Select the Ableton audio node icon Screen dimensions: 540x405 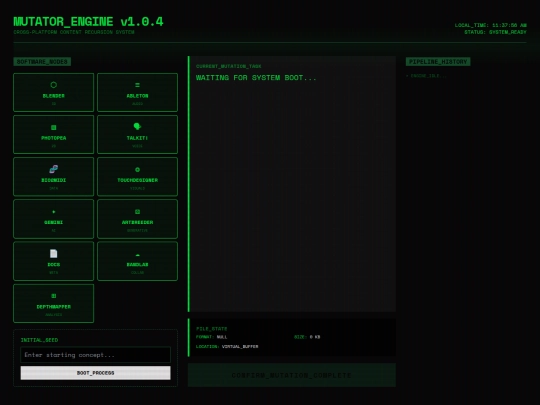click(137, 85)
